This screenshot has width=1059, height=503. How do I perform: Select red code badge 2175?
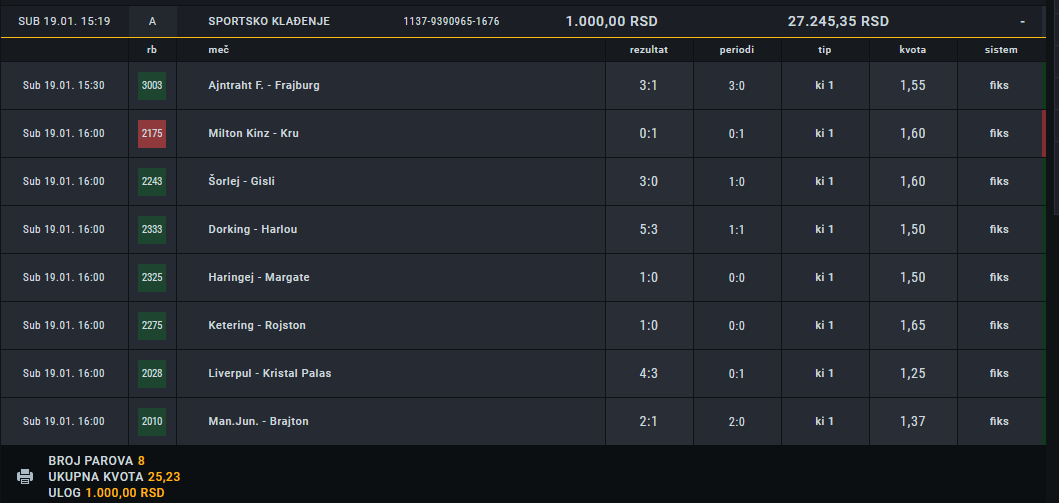[x=152, y=134]
